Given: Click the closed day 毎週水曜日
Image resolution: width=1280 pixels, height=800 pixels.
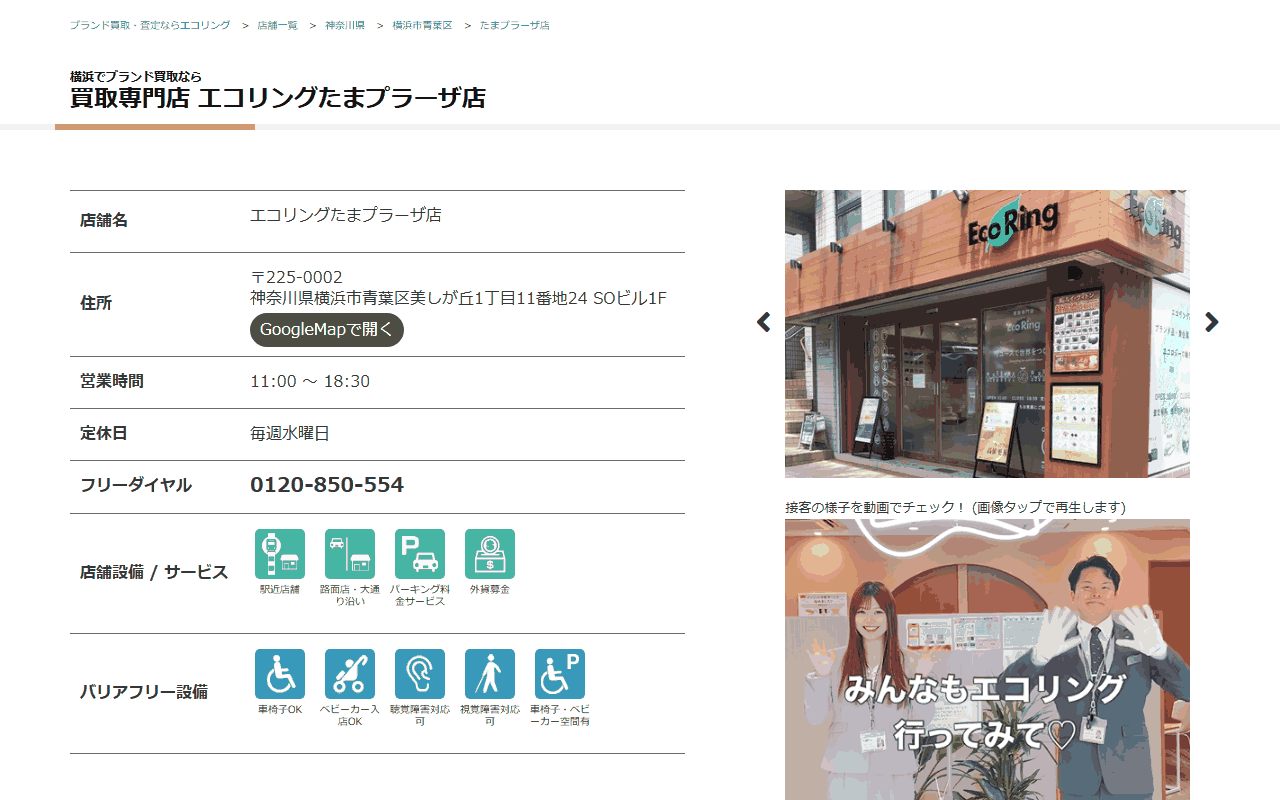Looking at the screenshot, I should (x=290, y=433).
